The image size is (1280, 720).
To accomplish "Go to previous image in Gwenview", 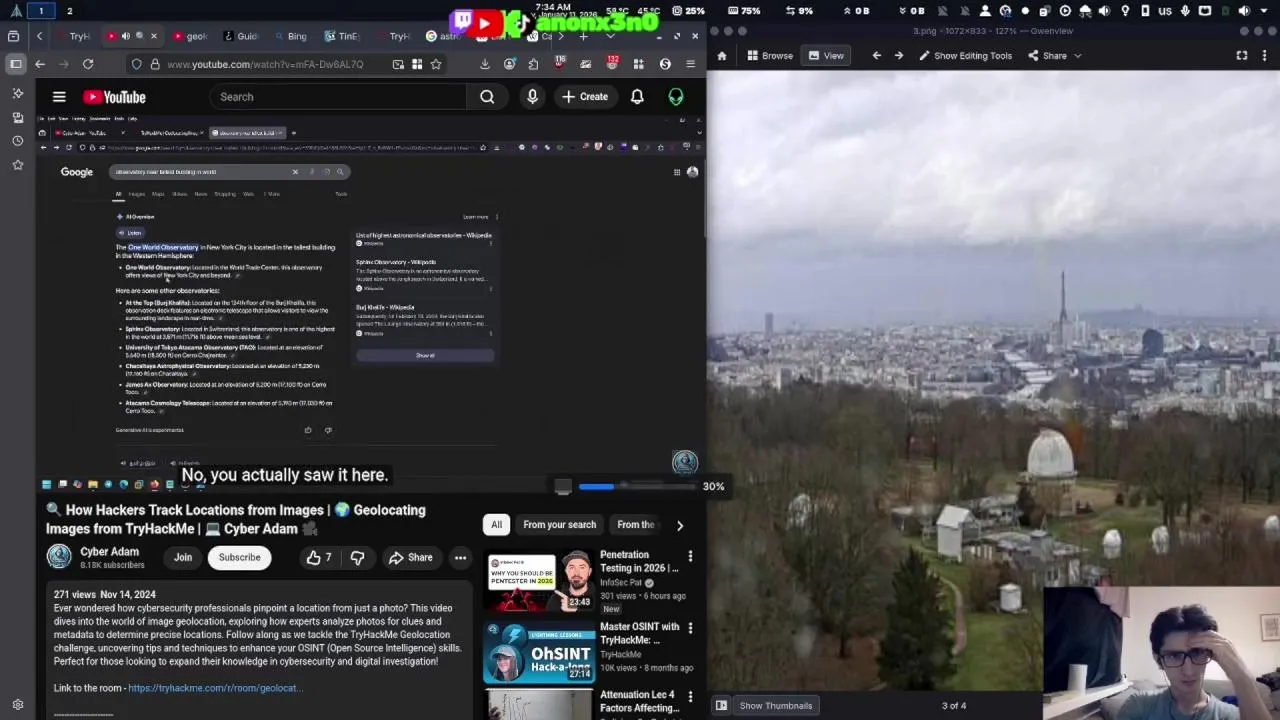I will coord(877,56).
